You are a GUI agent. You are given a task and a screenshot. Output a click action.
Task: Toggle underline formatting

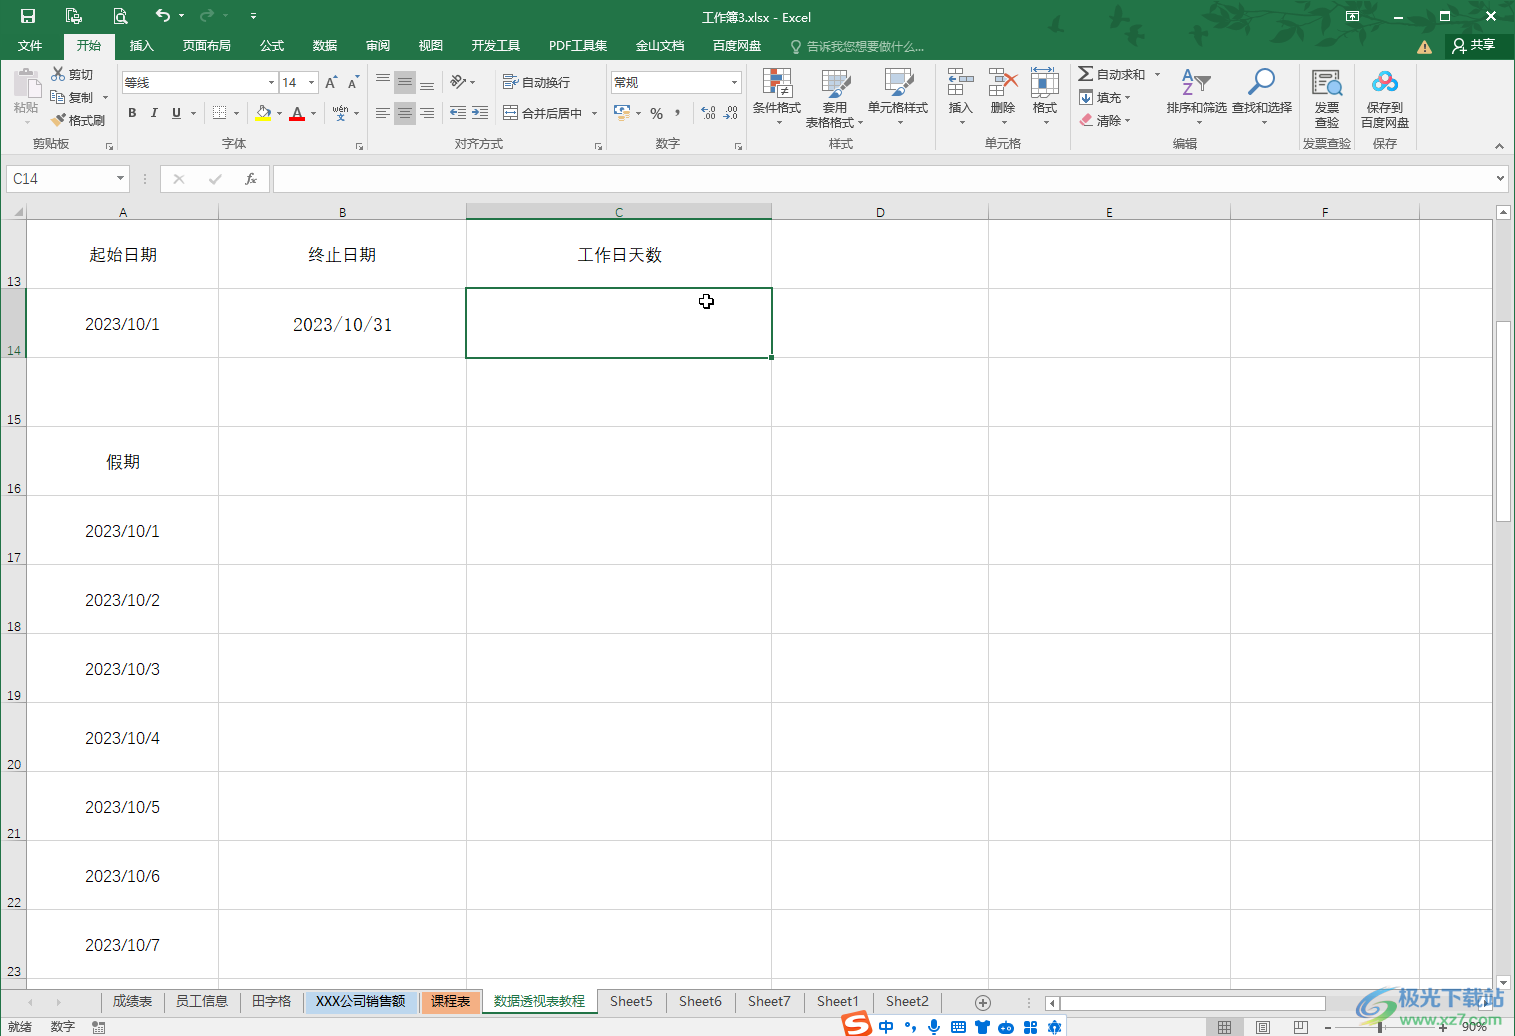click(x=176, y=113)
